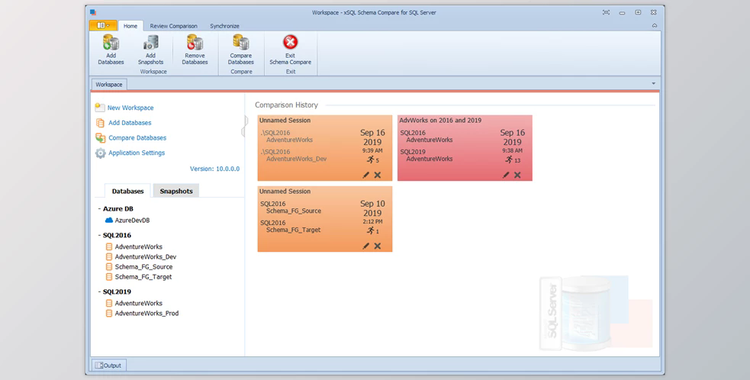Image resolution: width=750 pixels, height=380 pixels.
Task: Open the Synchronize ribbon tab
Action: pos(224,26)
